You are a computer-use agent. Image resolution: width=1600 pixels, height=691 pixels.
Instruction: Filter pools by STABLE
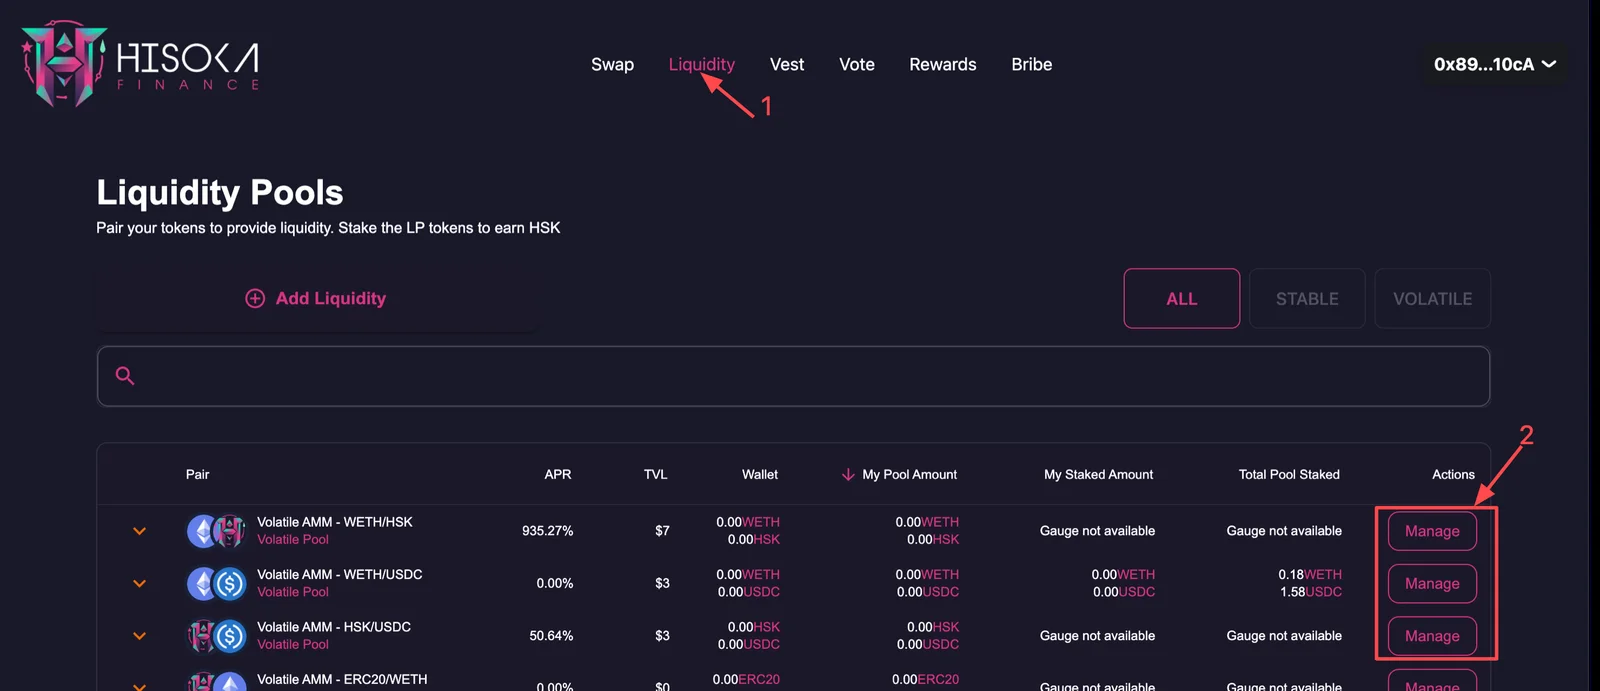(x=1307, y=298)
